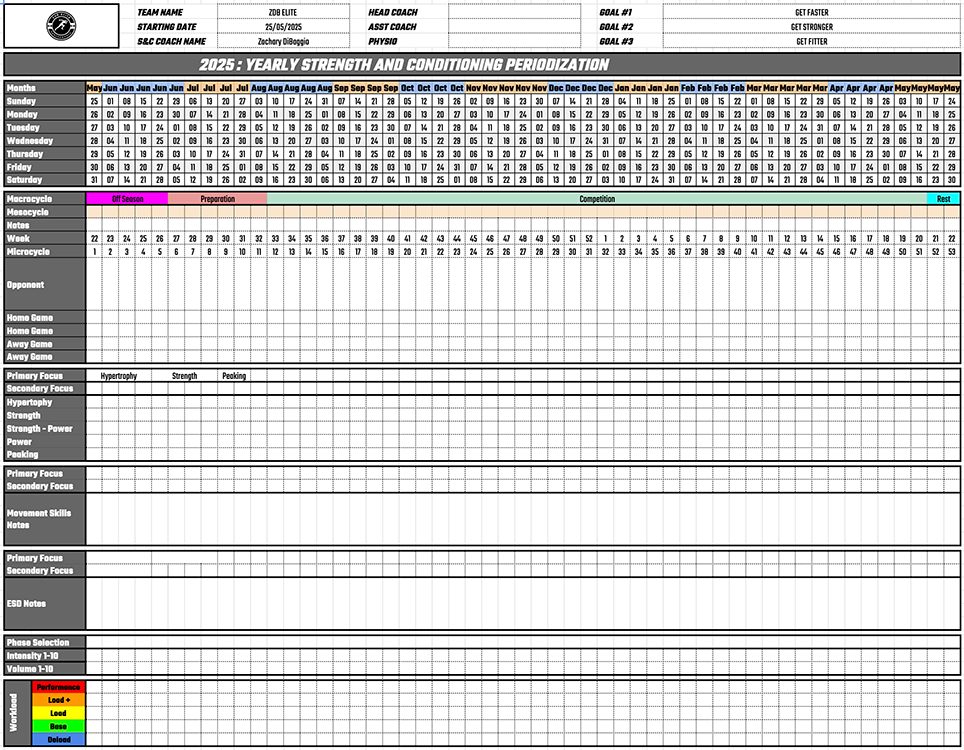Select the cyan Rest macrocycle block
964x750 pixels.
click(x=943, y=199)
